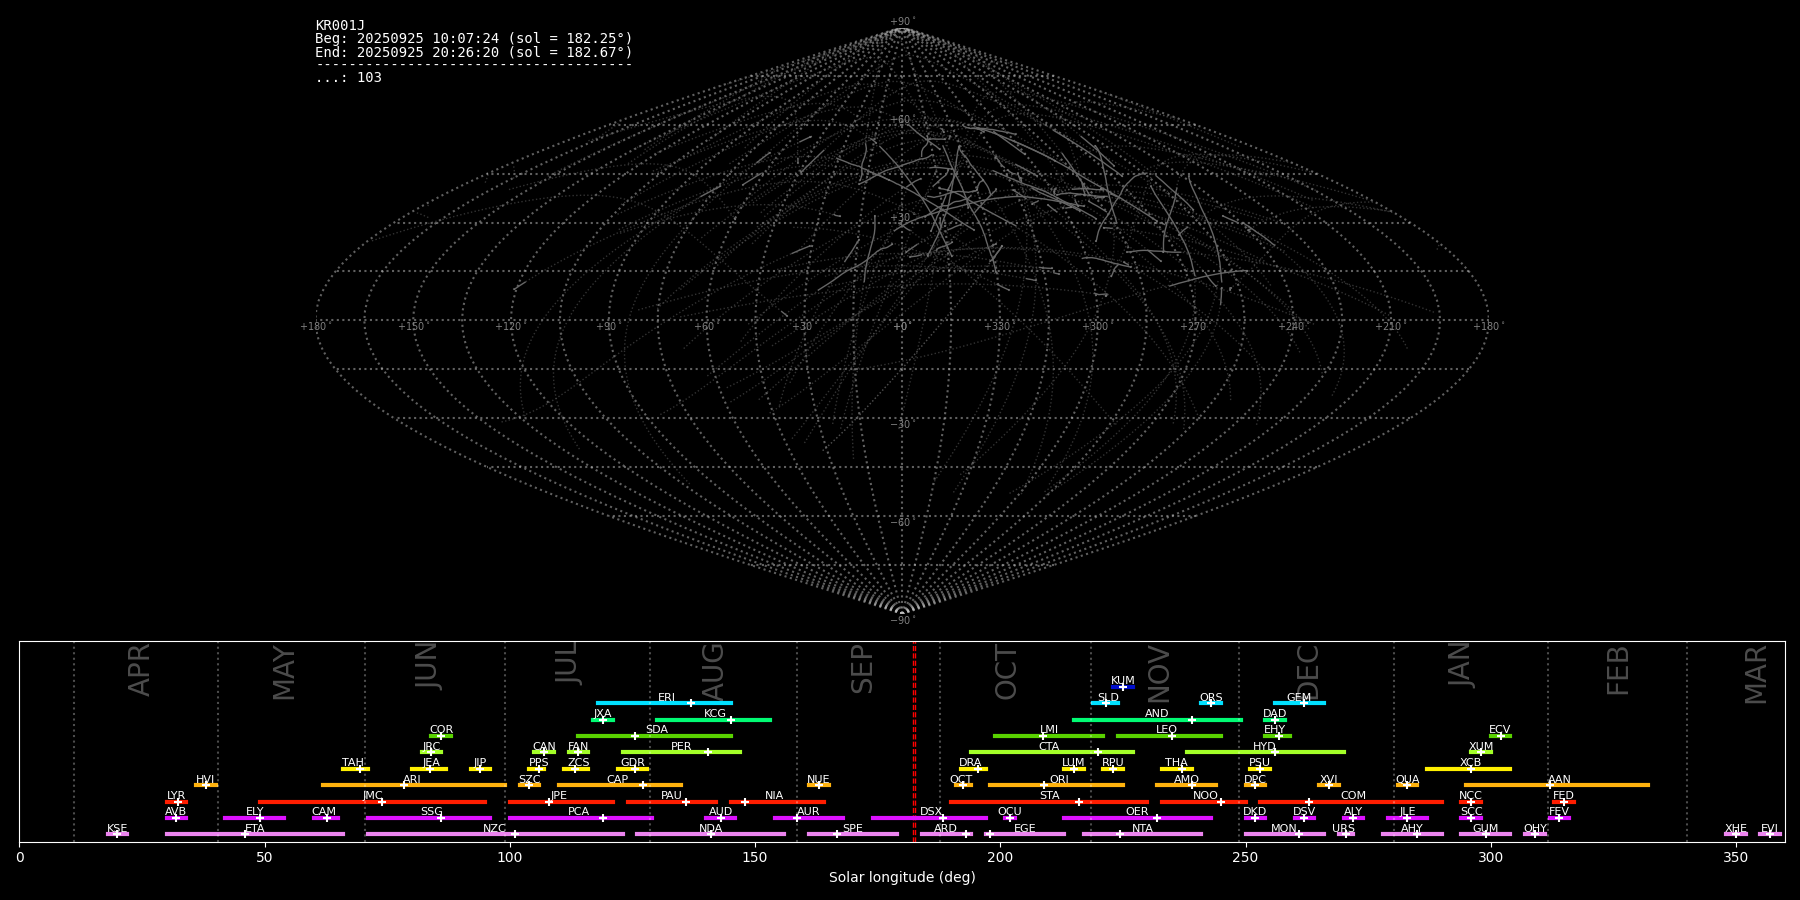Select the 'End: 20250925 20:26:20' line
Screen dimensions: 1800x900
(x=474, y=52)
